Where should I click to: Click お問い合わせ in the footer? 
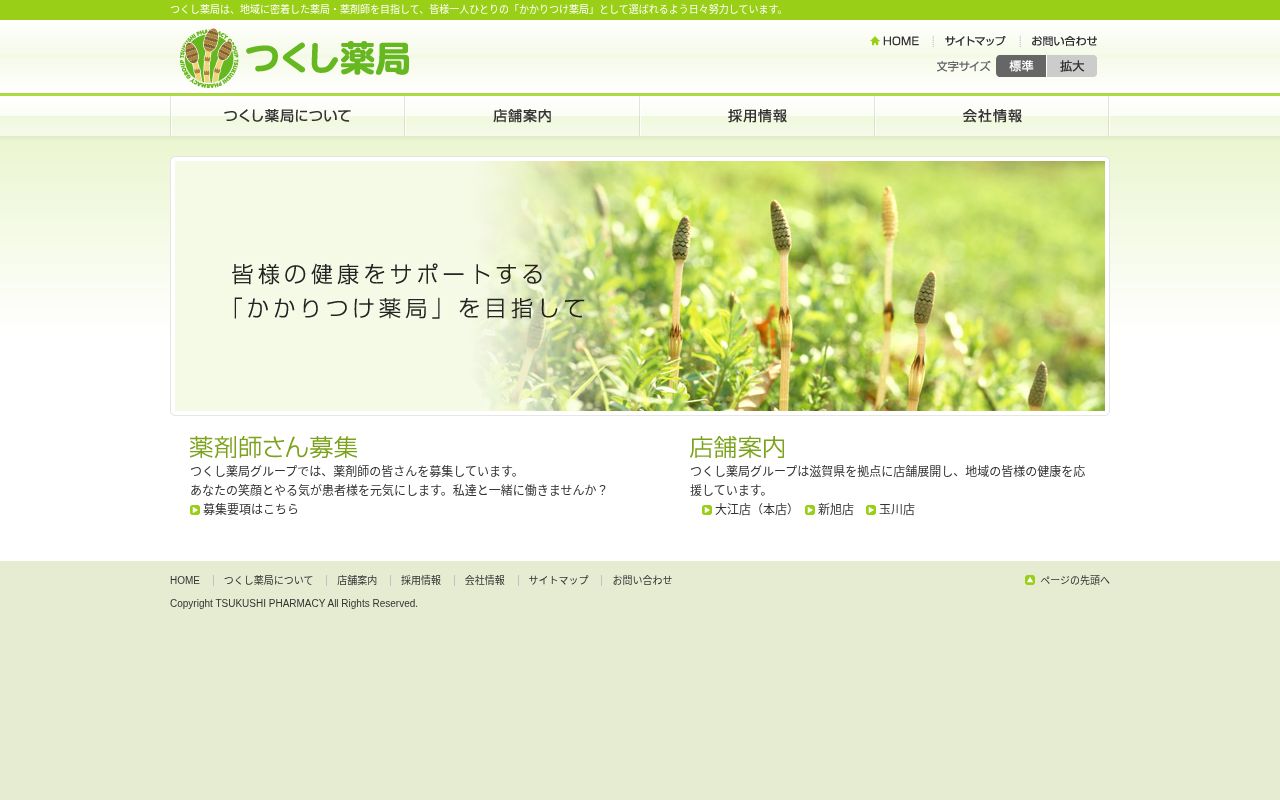click(642, 580)
